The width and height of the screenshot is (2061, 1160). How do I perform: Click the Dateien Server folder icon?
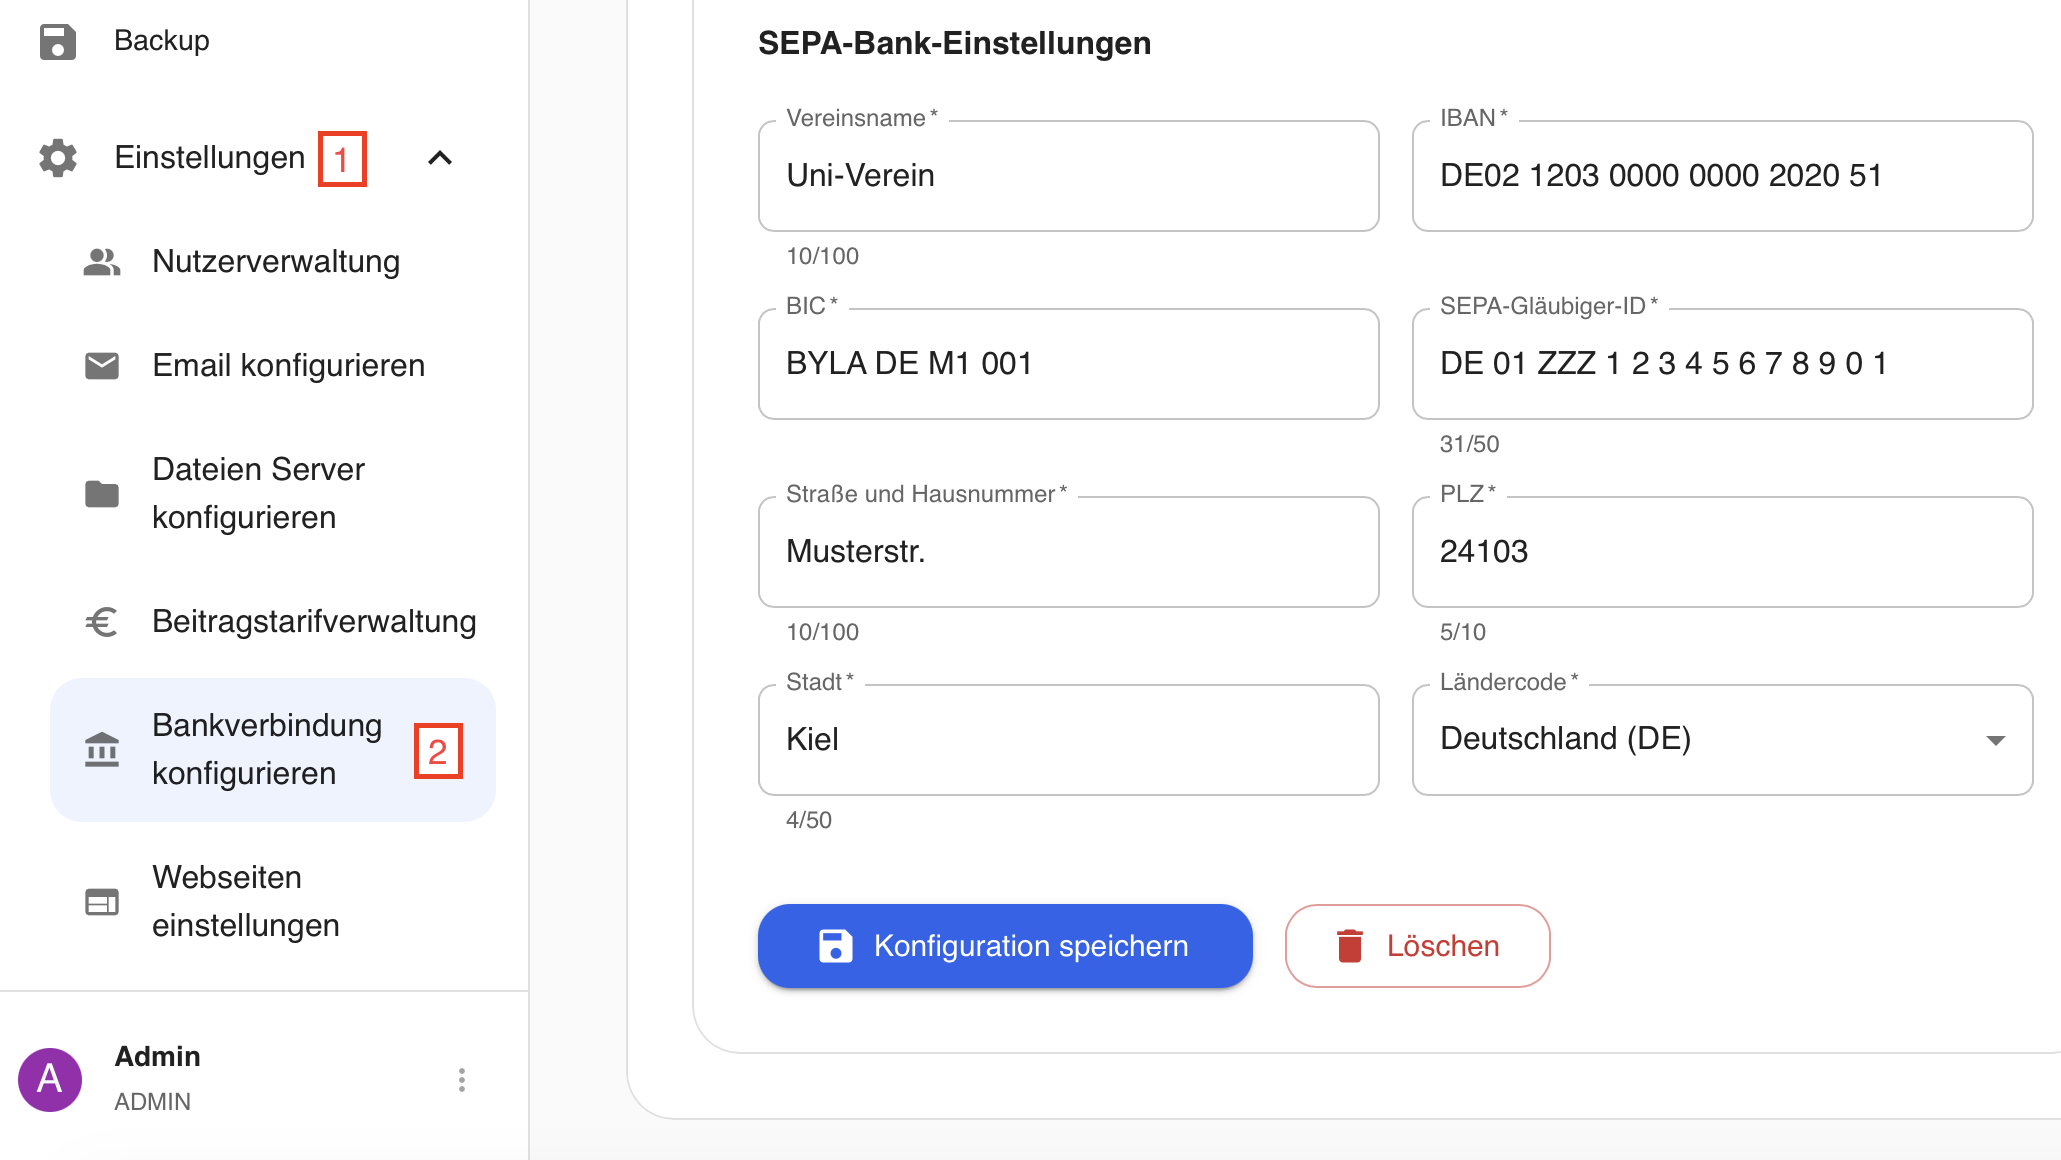102,494
